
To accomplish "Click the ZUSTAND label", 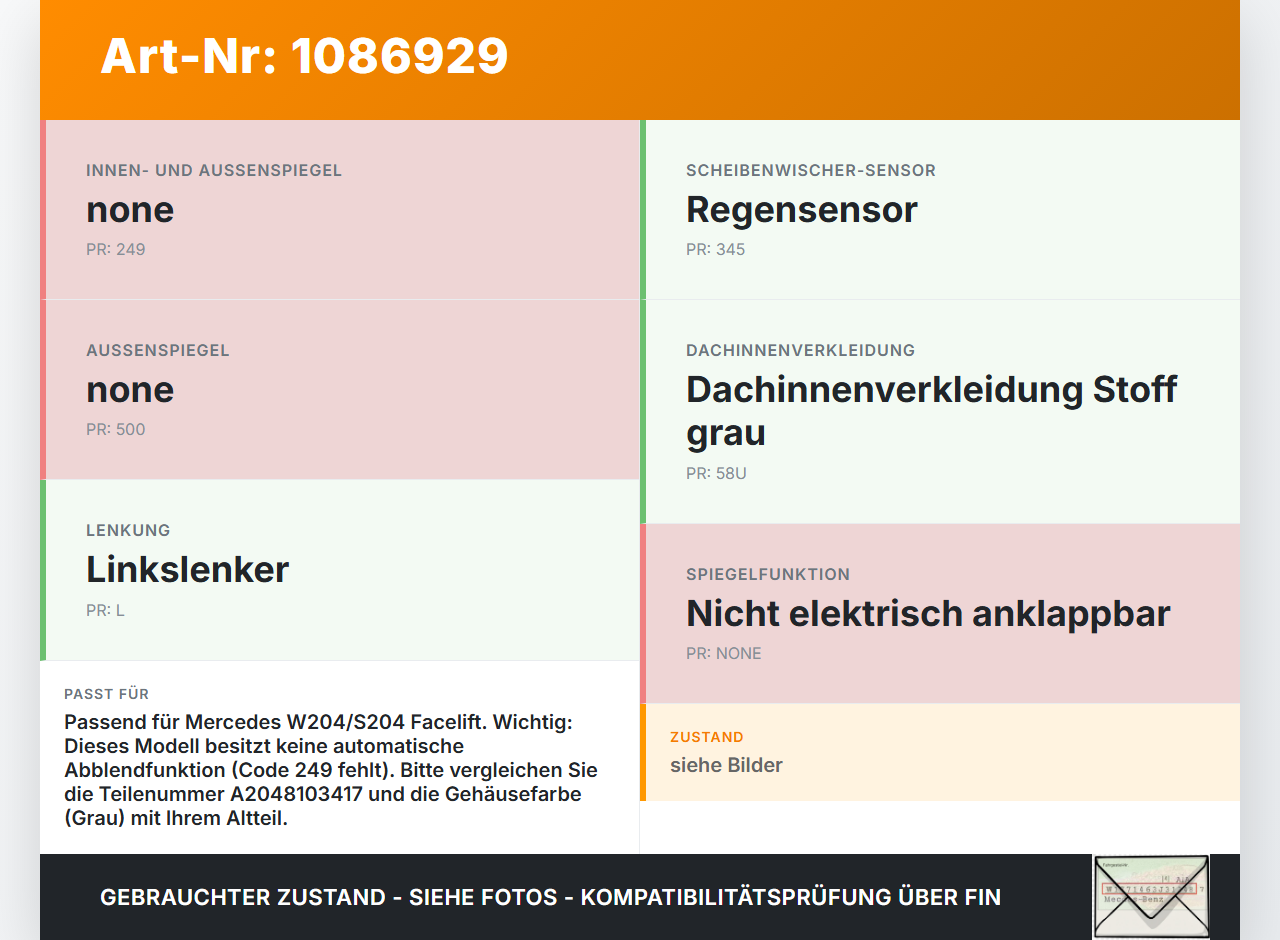I will coord(707,737).
